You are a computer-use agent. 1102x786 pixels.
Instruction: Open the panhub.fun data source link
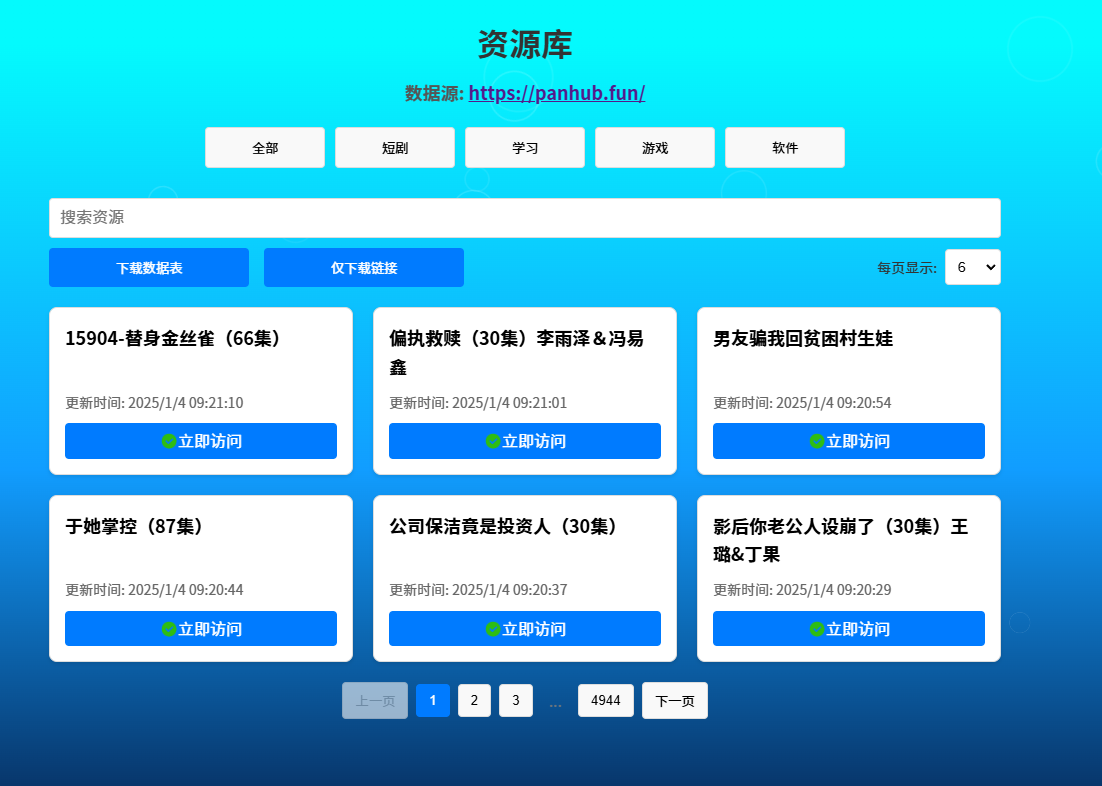click(557, 94)
